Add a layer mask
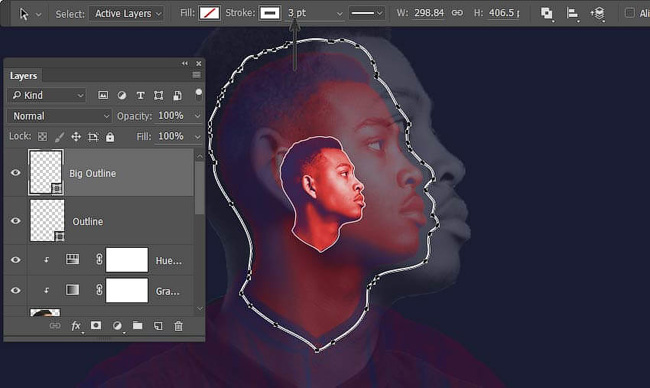Image resolution: width=650 pixels, height=388 pixels. (x=96, y=325)
